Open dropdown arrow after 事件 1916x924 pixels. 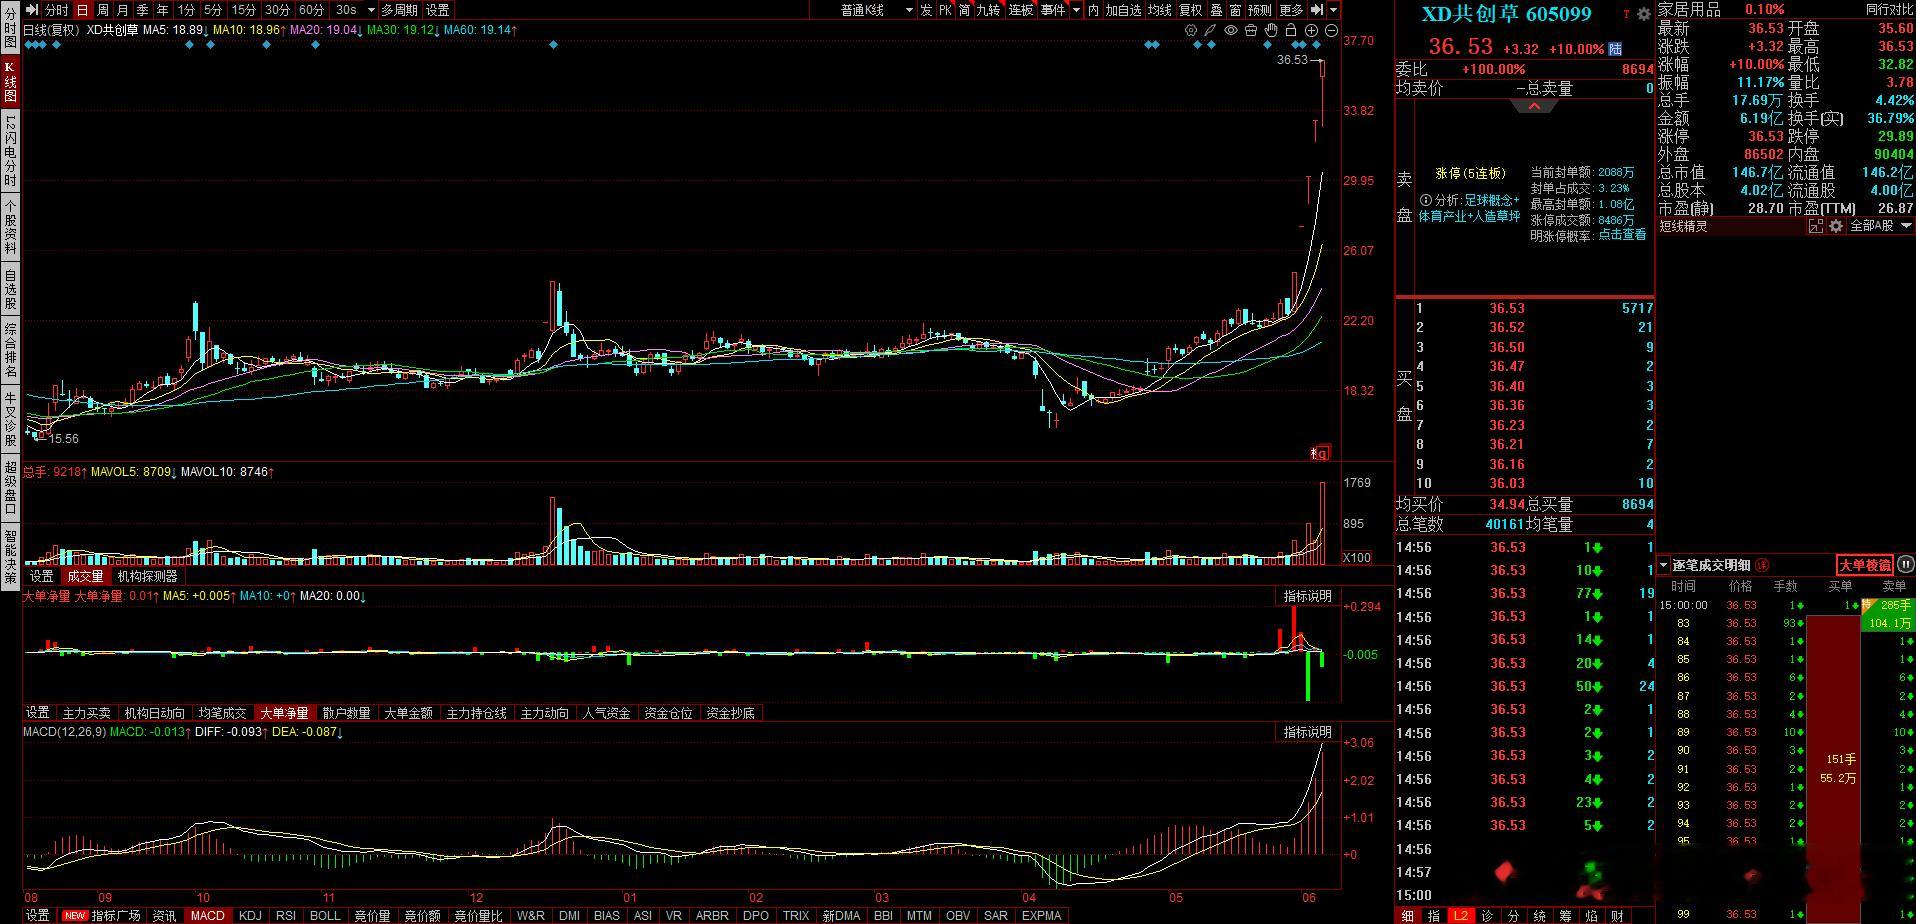pyautogui.click(x=1076, y=9)
